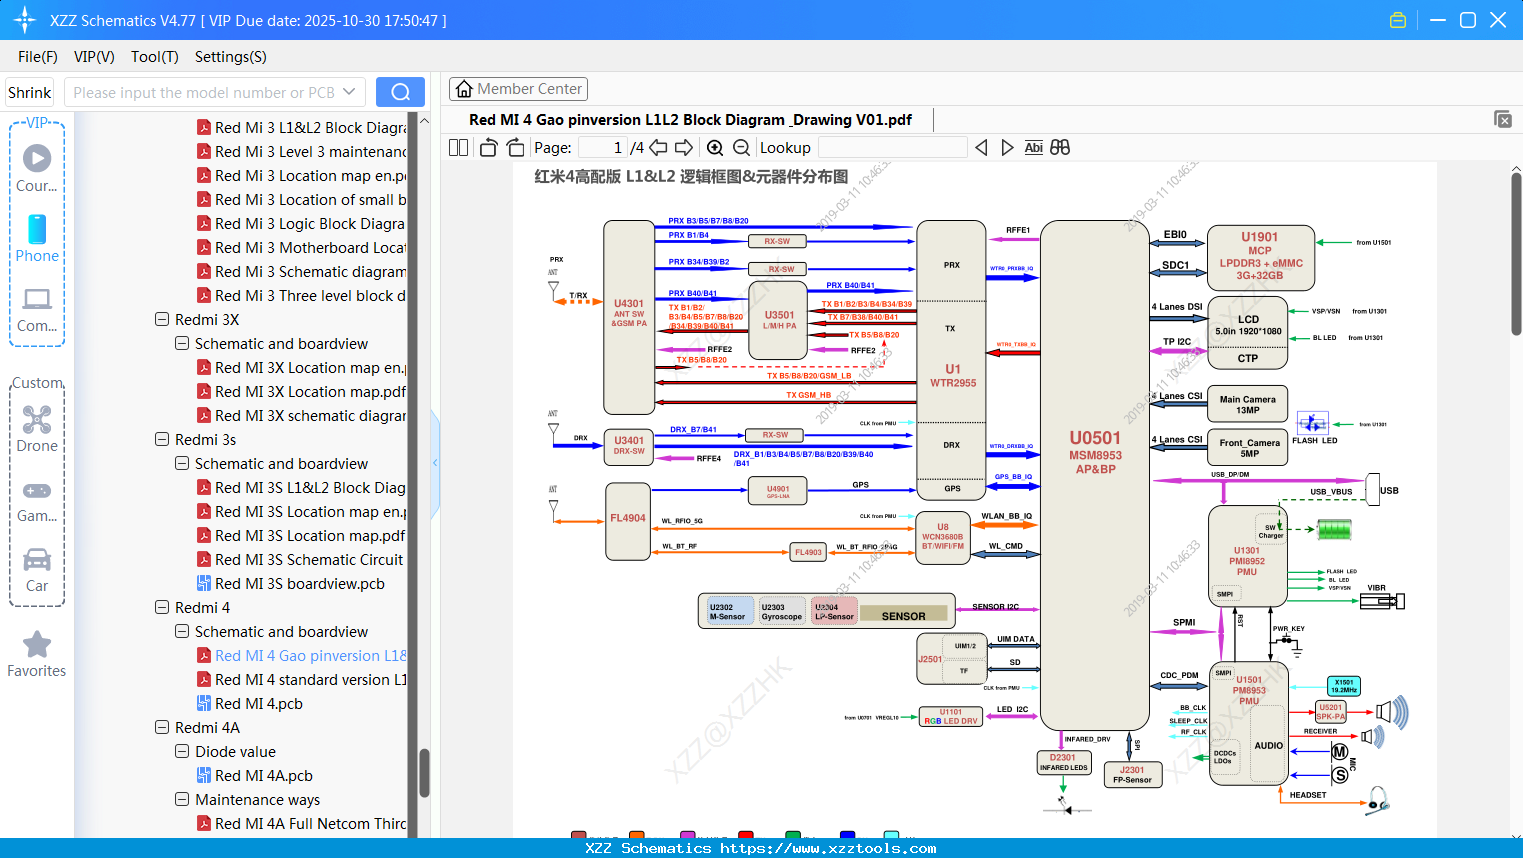Collapse 'Schematic and boardview' under Redmi 3s
Viewport: 1523px width, 858px height.
182,463
